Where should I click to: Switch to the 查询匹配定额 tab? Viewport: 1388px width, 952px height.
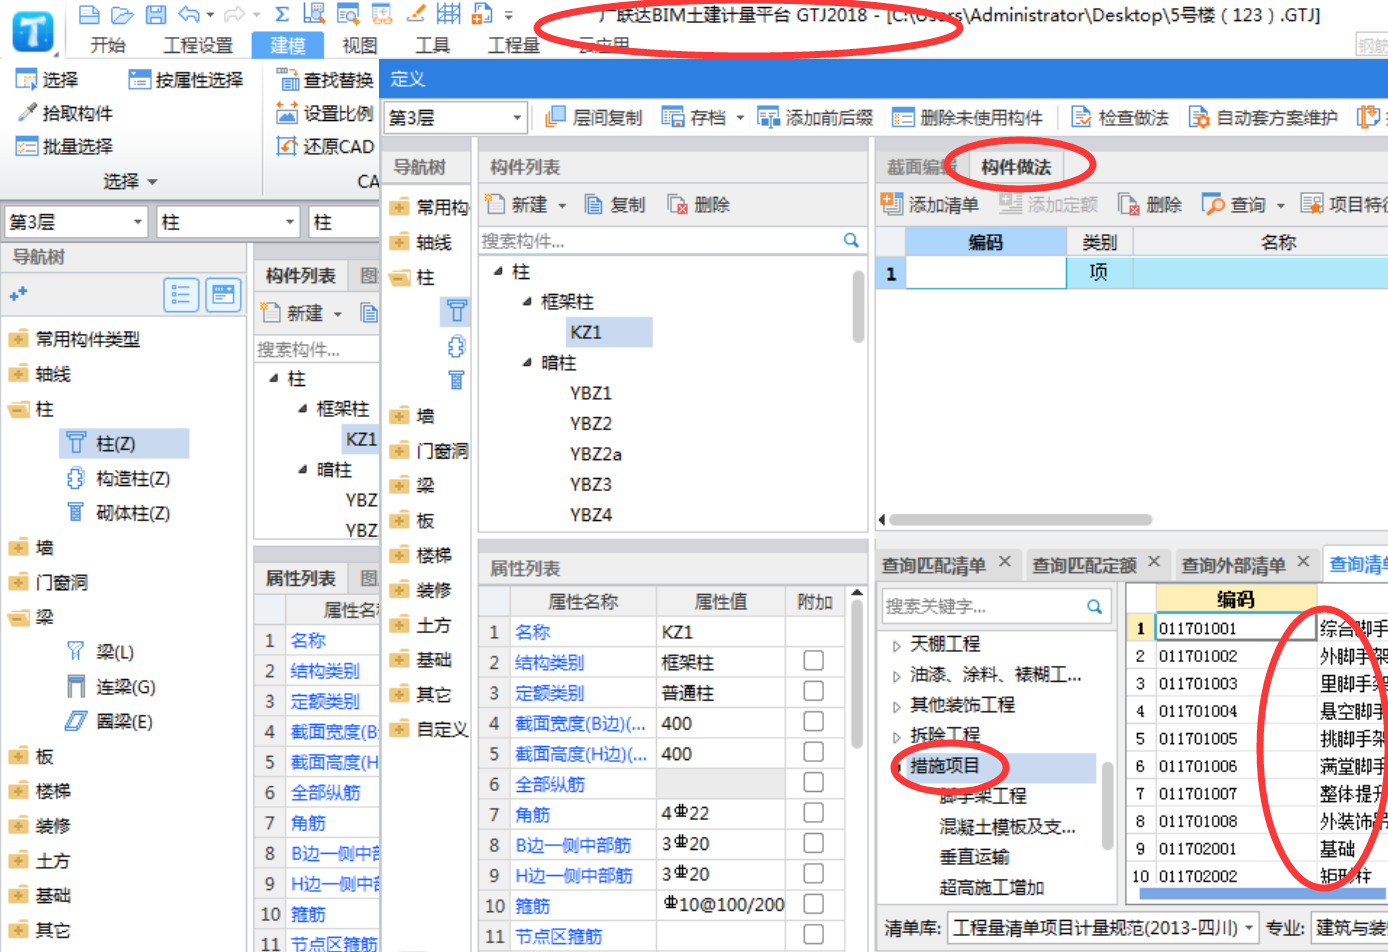pyautogui.click(x=1084, y=565)
